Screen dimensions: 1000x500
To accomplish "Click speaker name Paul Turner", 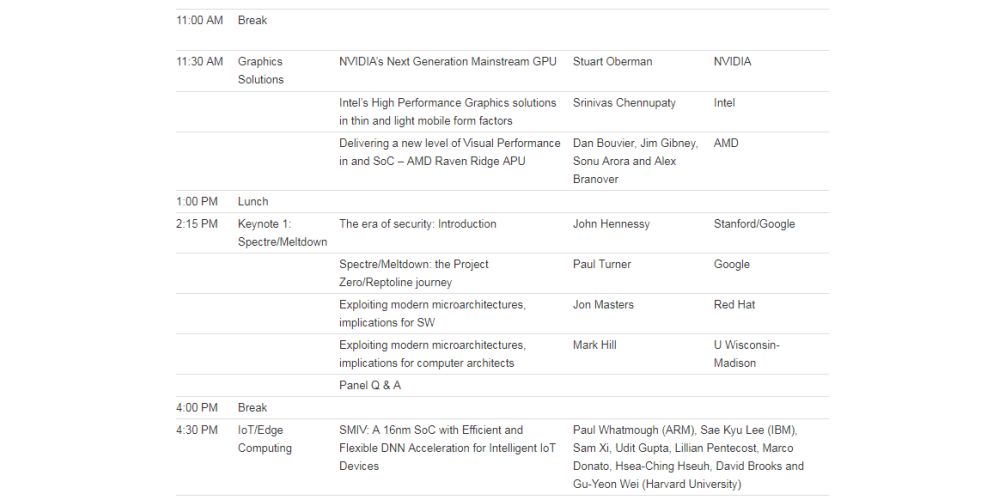I will [602, 265].
